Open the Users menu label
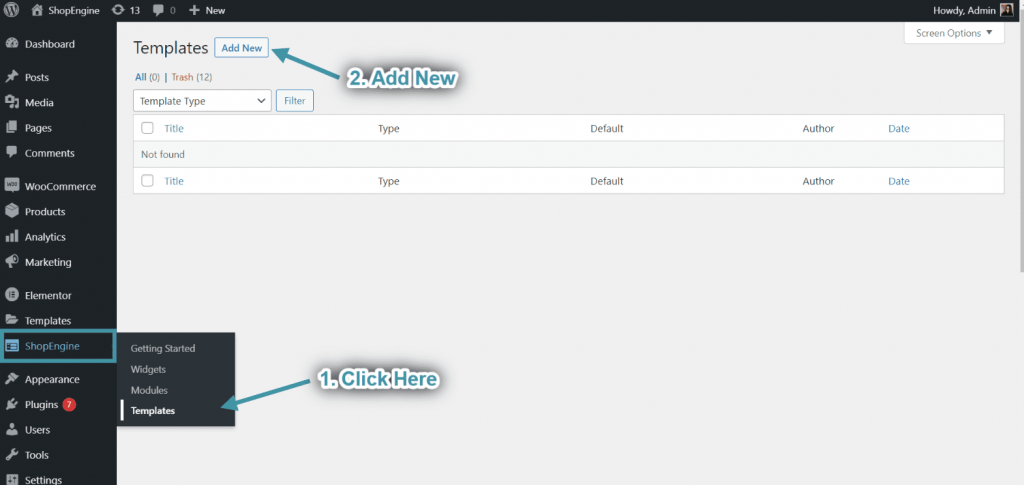The width and height of the screenshot is (1024, 485). pos(37,430)
